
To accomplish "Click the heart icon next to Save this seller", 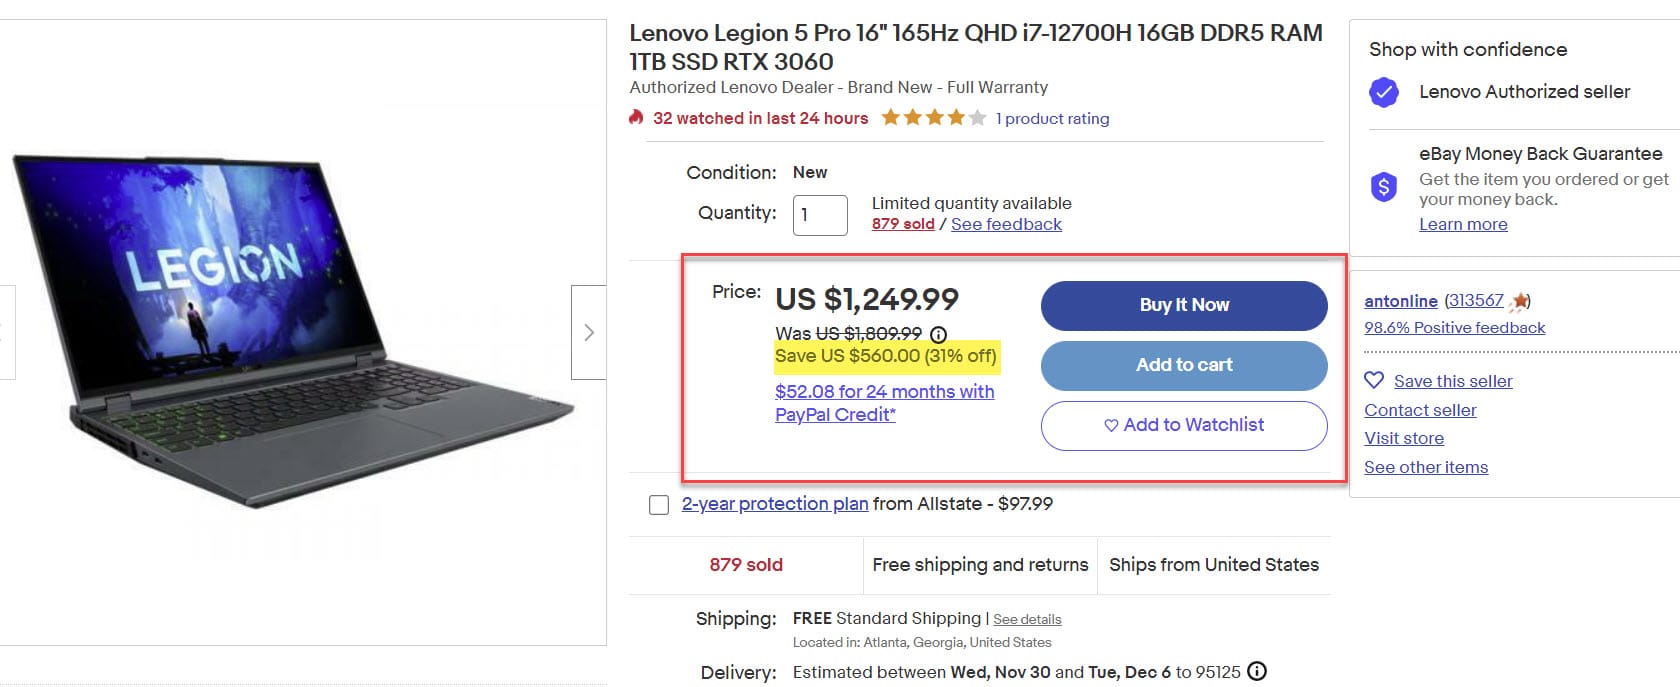I will (x=1374, y=380).
